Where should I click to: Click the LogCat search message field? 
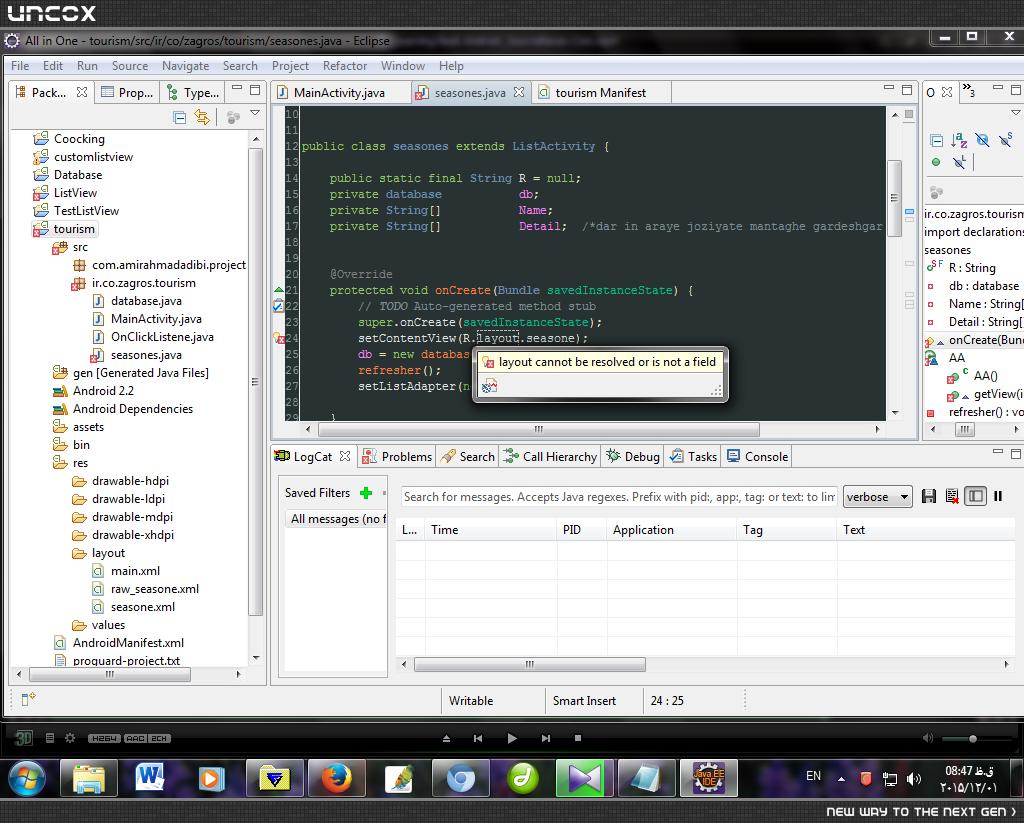[x=619, y=497]
